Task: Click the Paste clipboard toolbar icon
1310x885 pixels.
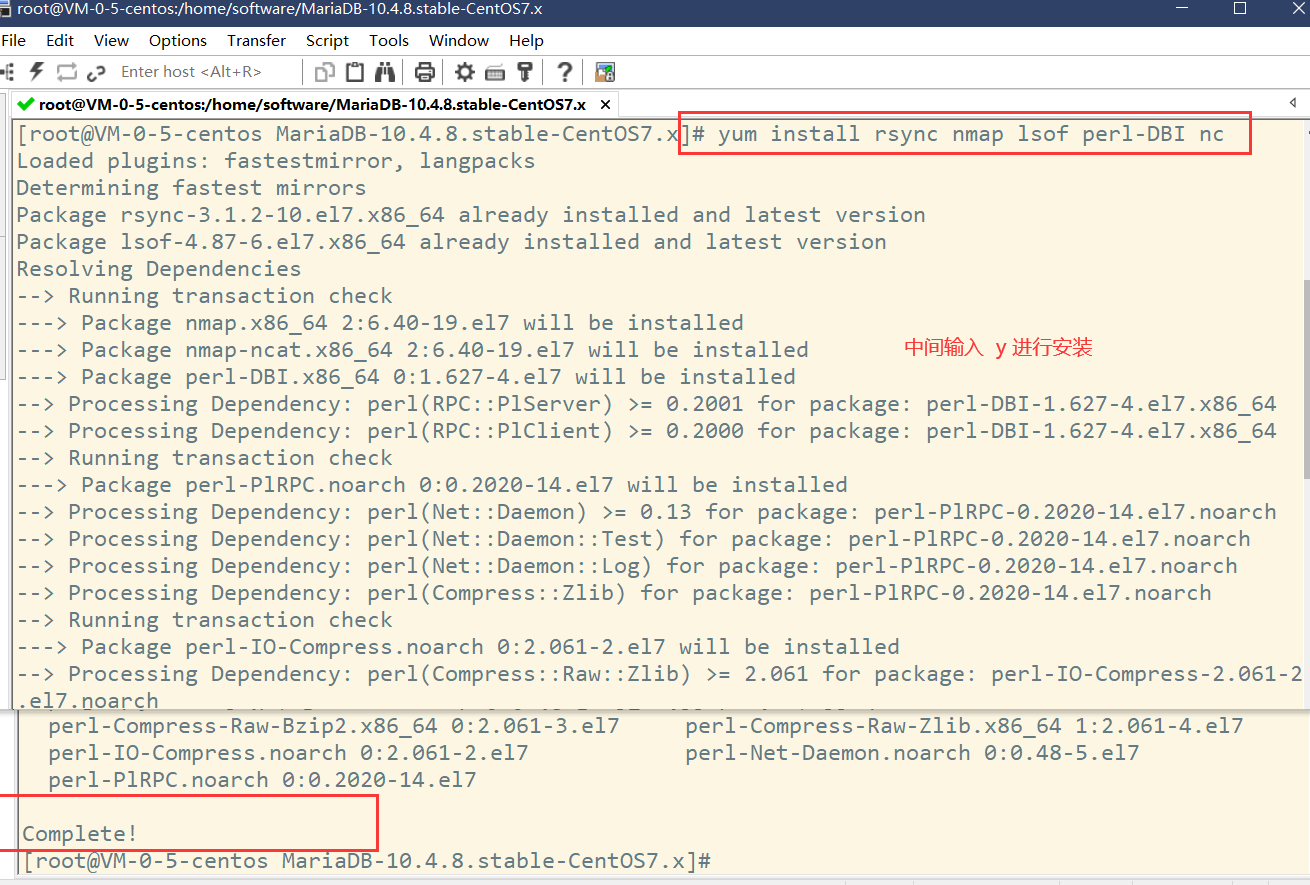Action: [x=355, y=72]
